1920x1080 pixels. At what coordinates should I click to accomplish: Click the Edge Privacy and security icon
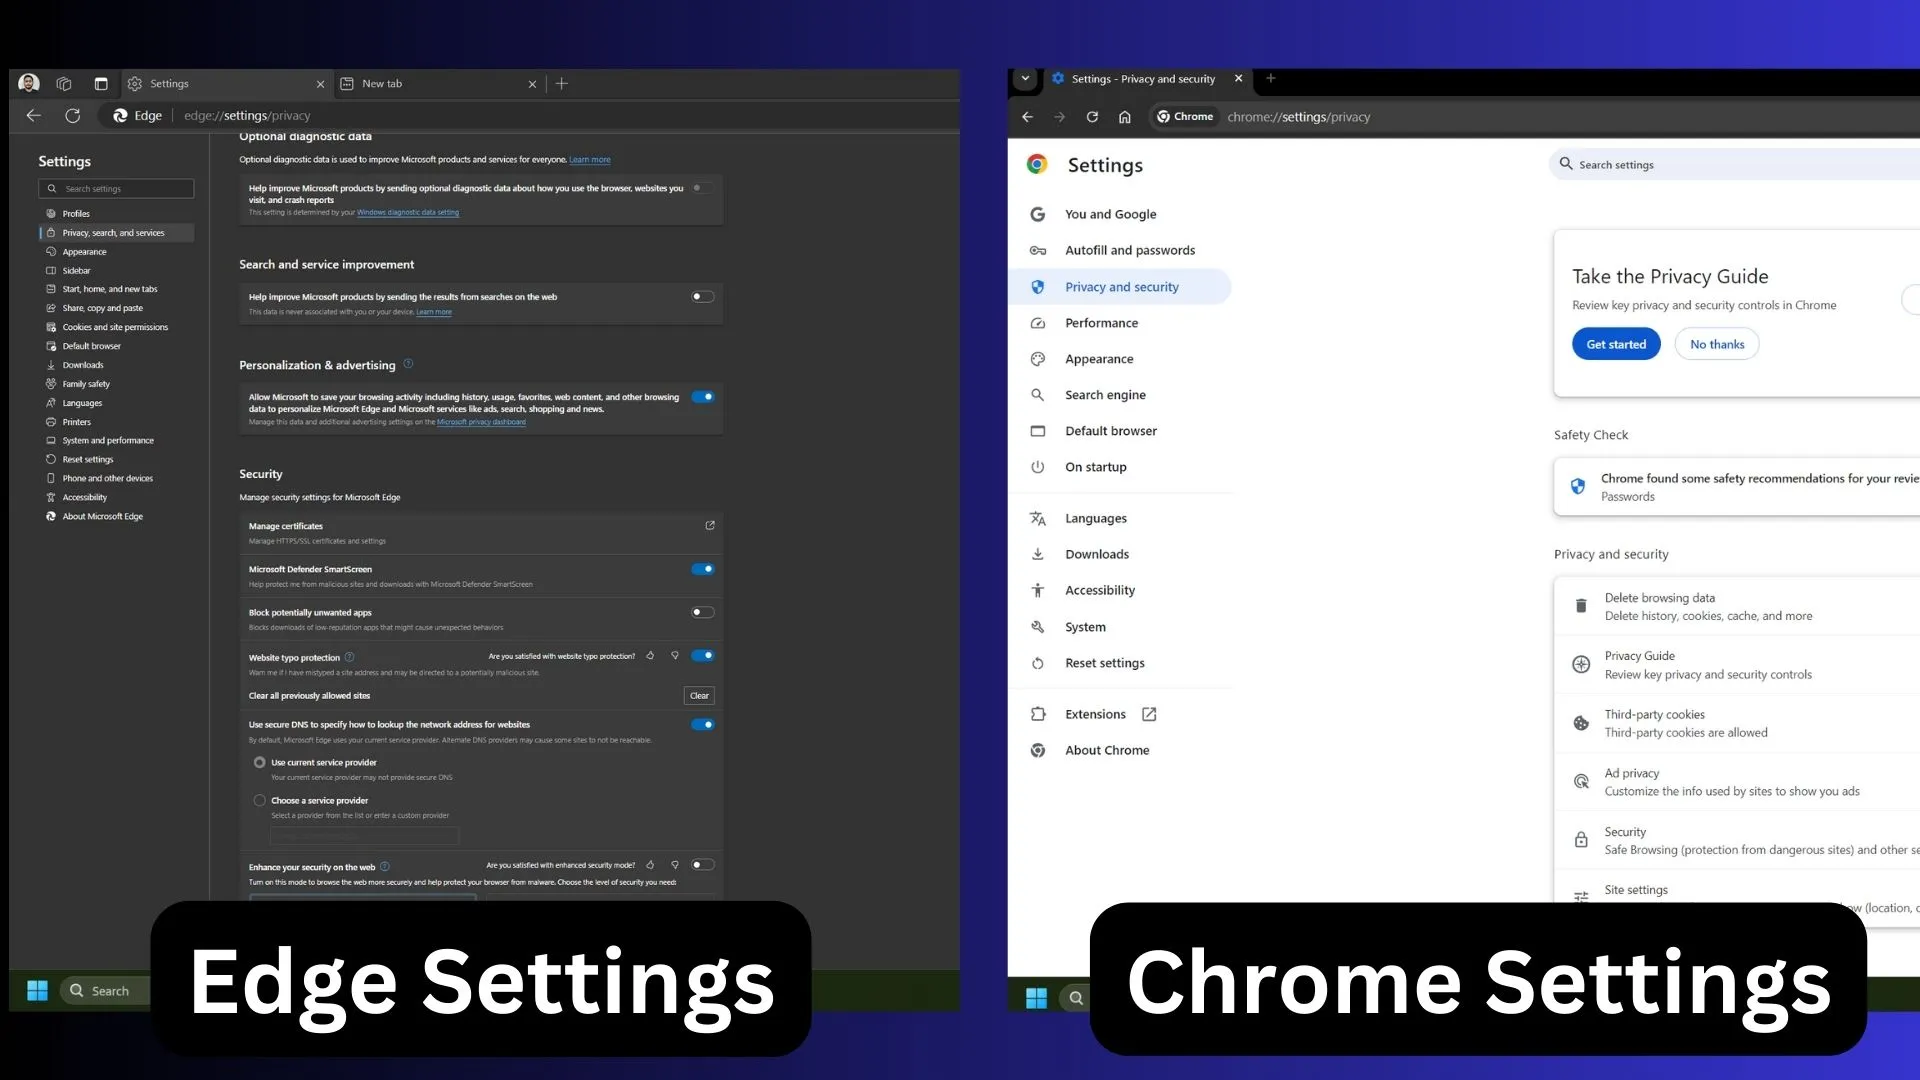(51, 232)
